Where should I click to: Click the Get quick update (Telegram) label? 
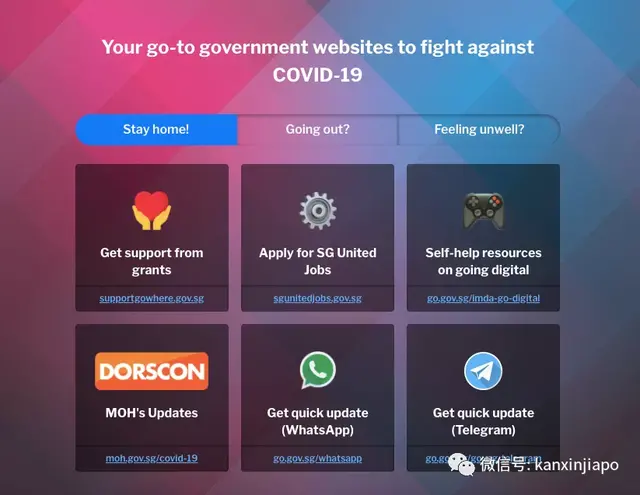point(483,421)
